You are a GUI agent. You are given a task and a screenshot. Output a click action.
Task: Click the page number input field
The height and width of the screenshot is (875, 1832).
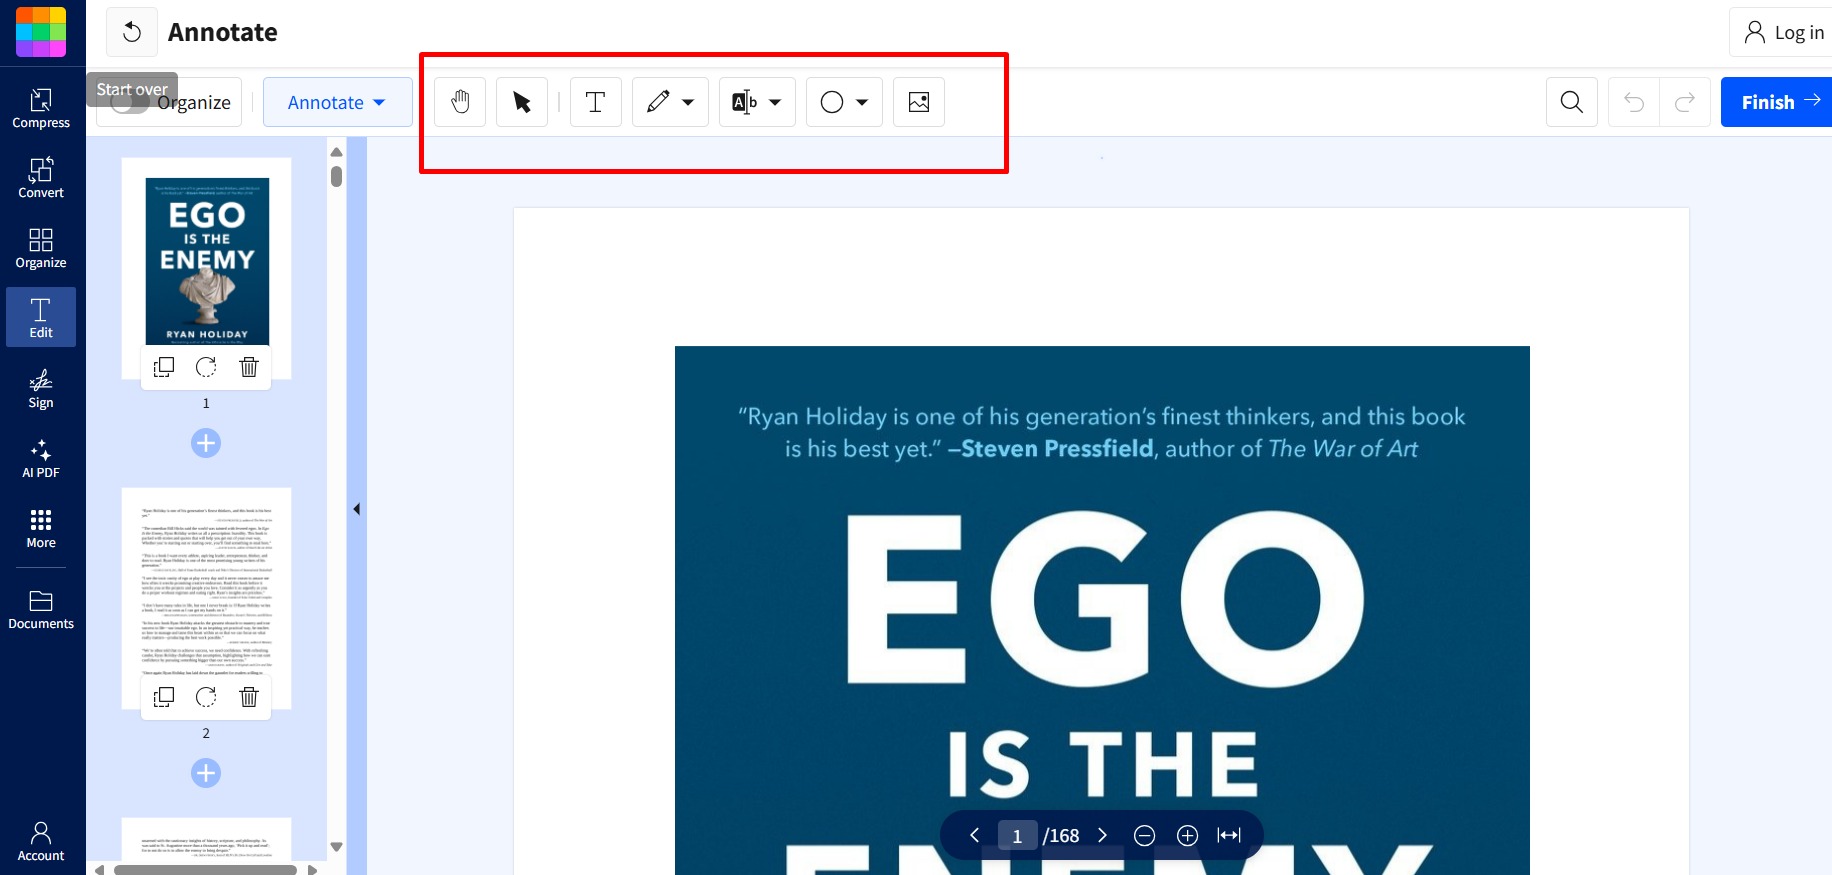pos(1017,836)
